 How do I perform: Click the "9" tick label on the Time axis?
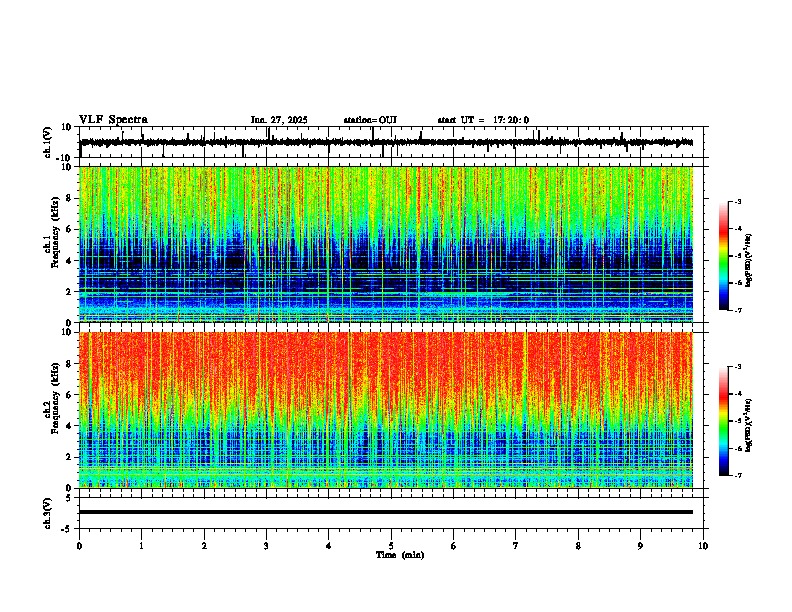point(640,546)
